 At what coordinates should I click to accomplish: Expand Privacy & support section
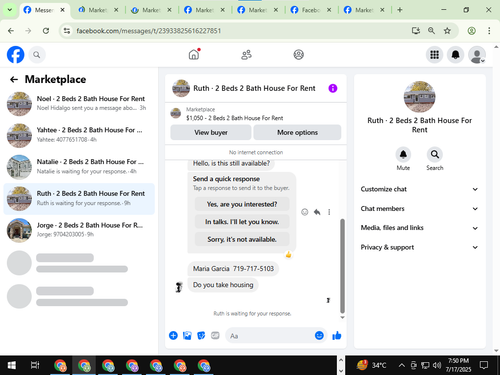click(x=419, y=247)
